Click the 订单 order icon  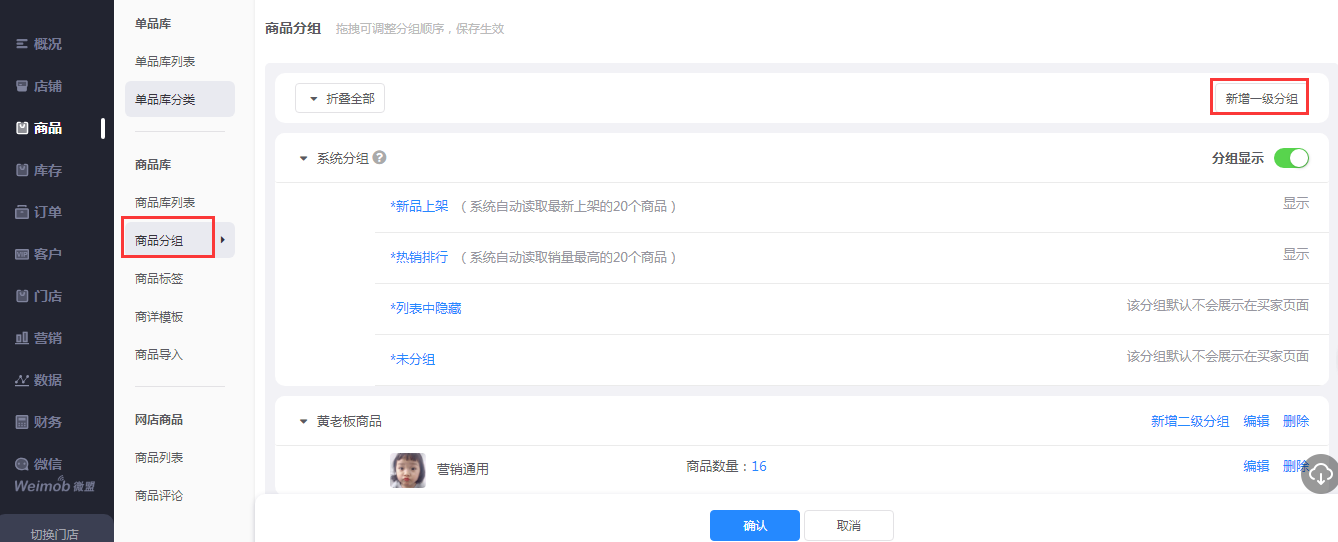point(22,212)
